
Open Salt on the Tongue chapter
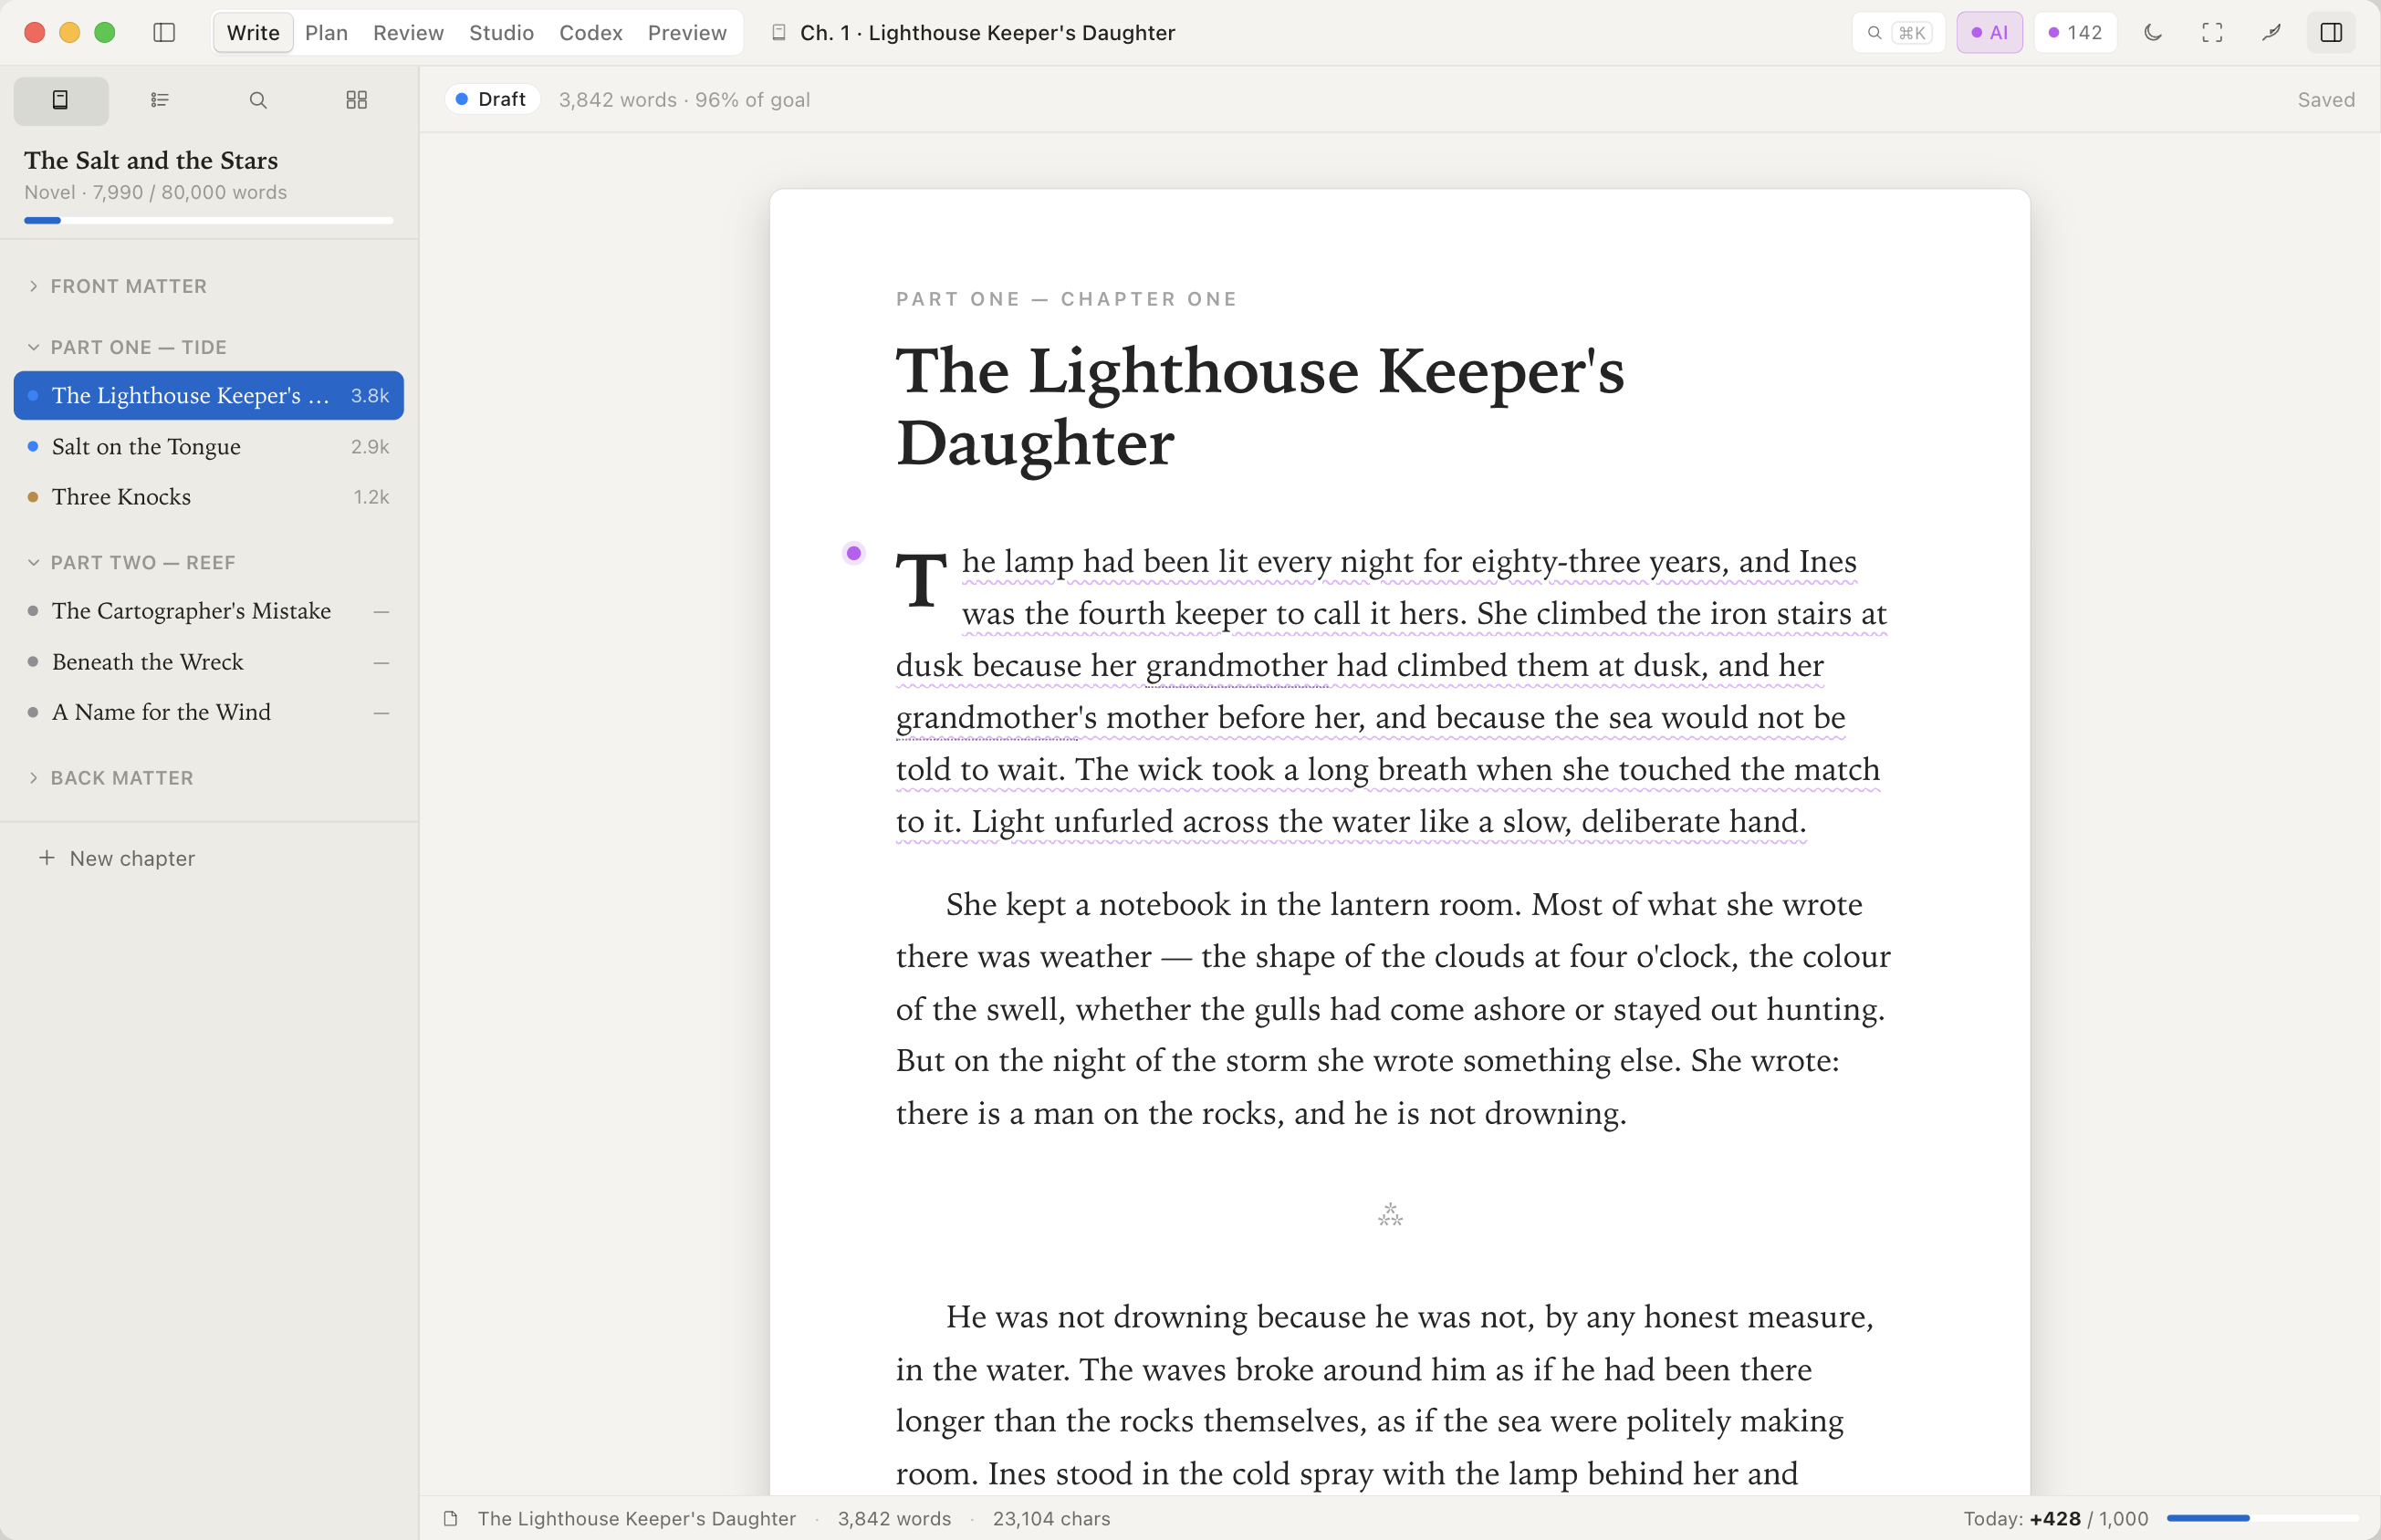[x=208, y=446]
